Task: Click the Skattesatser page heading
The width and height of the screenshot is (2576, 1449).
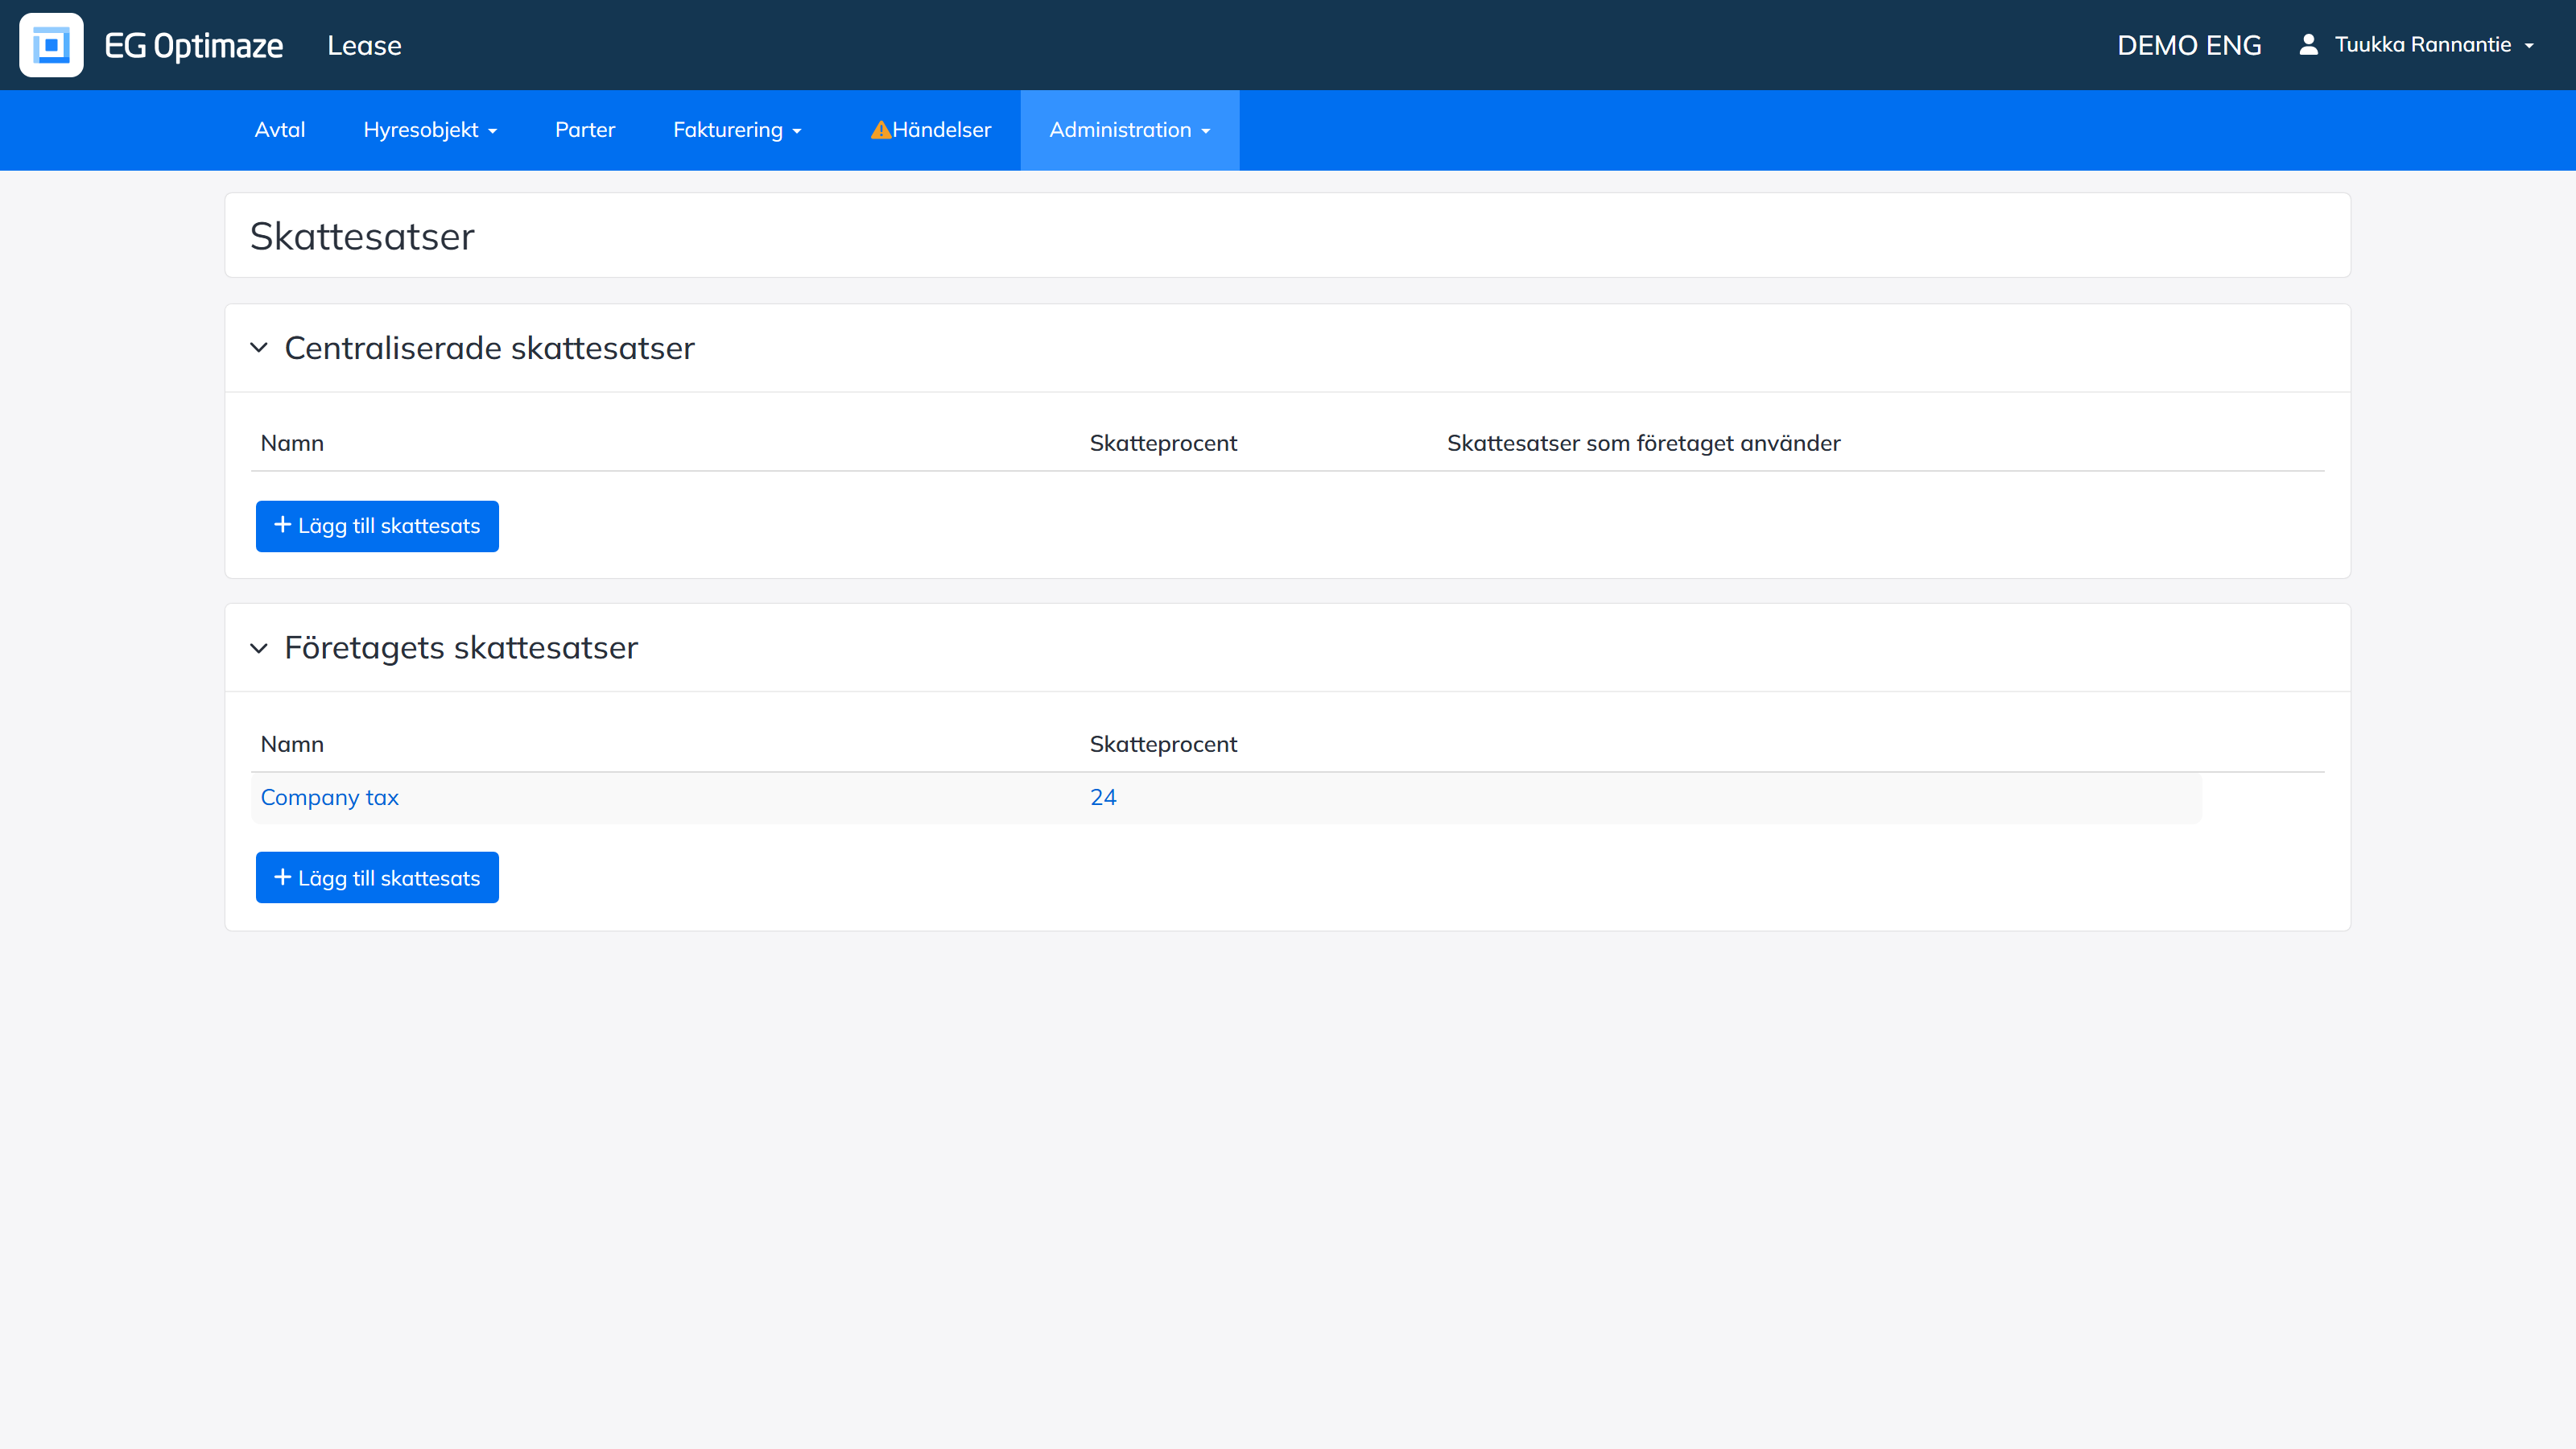Action: (362, 236)
